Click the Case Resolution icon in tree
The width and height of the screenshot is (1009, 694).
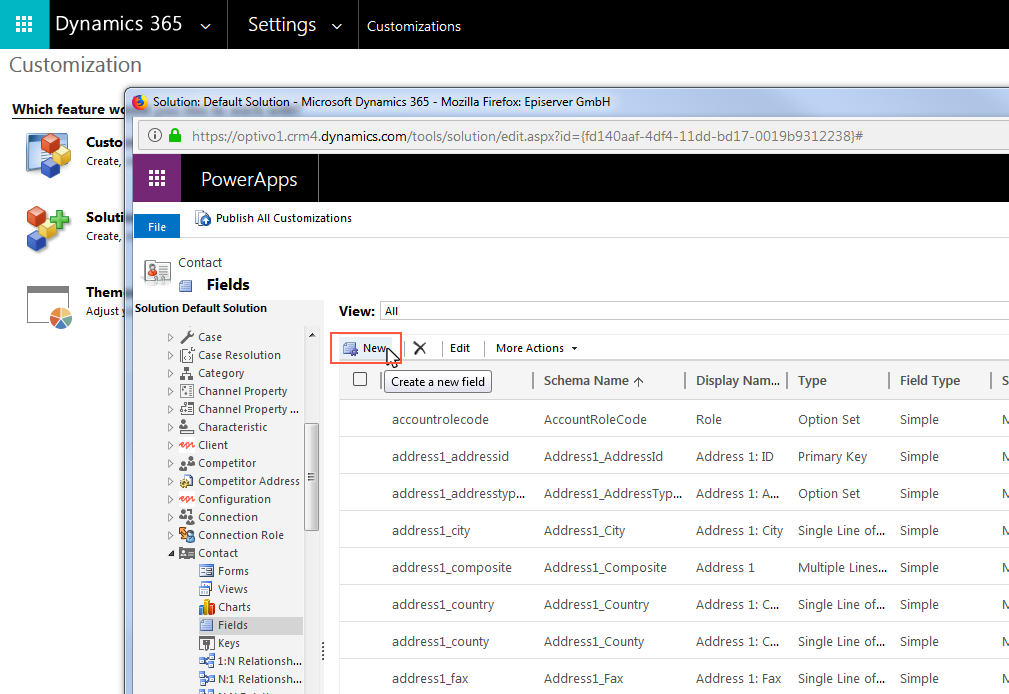point(187,355)
